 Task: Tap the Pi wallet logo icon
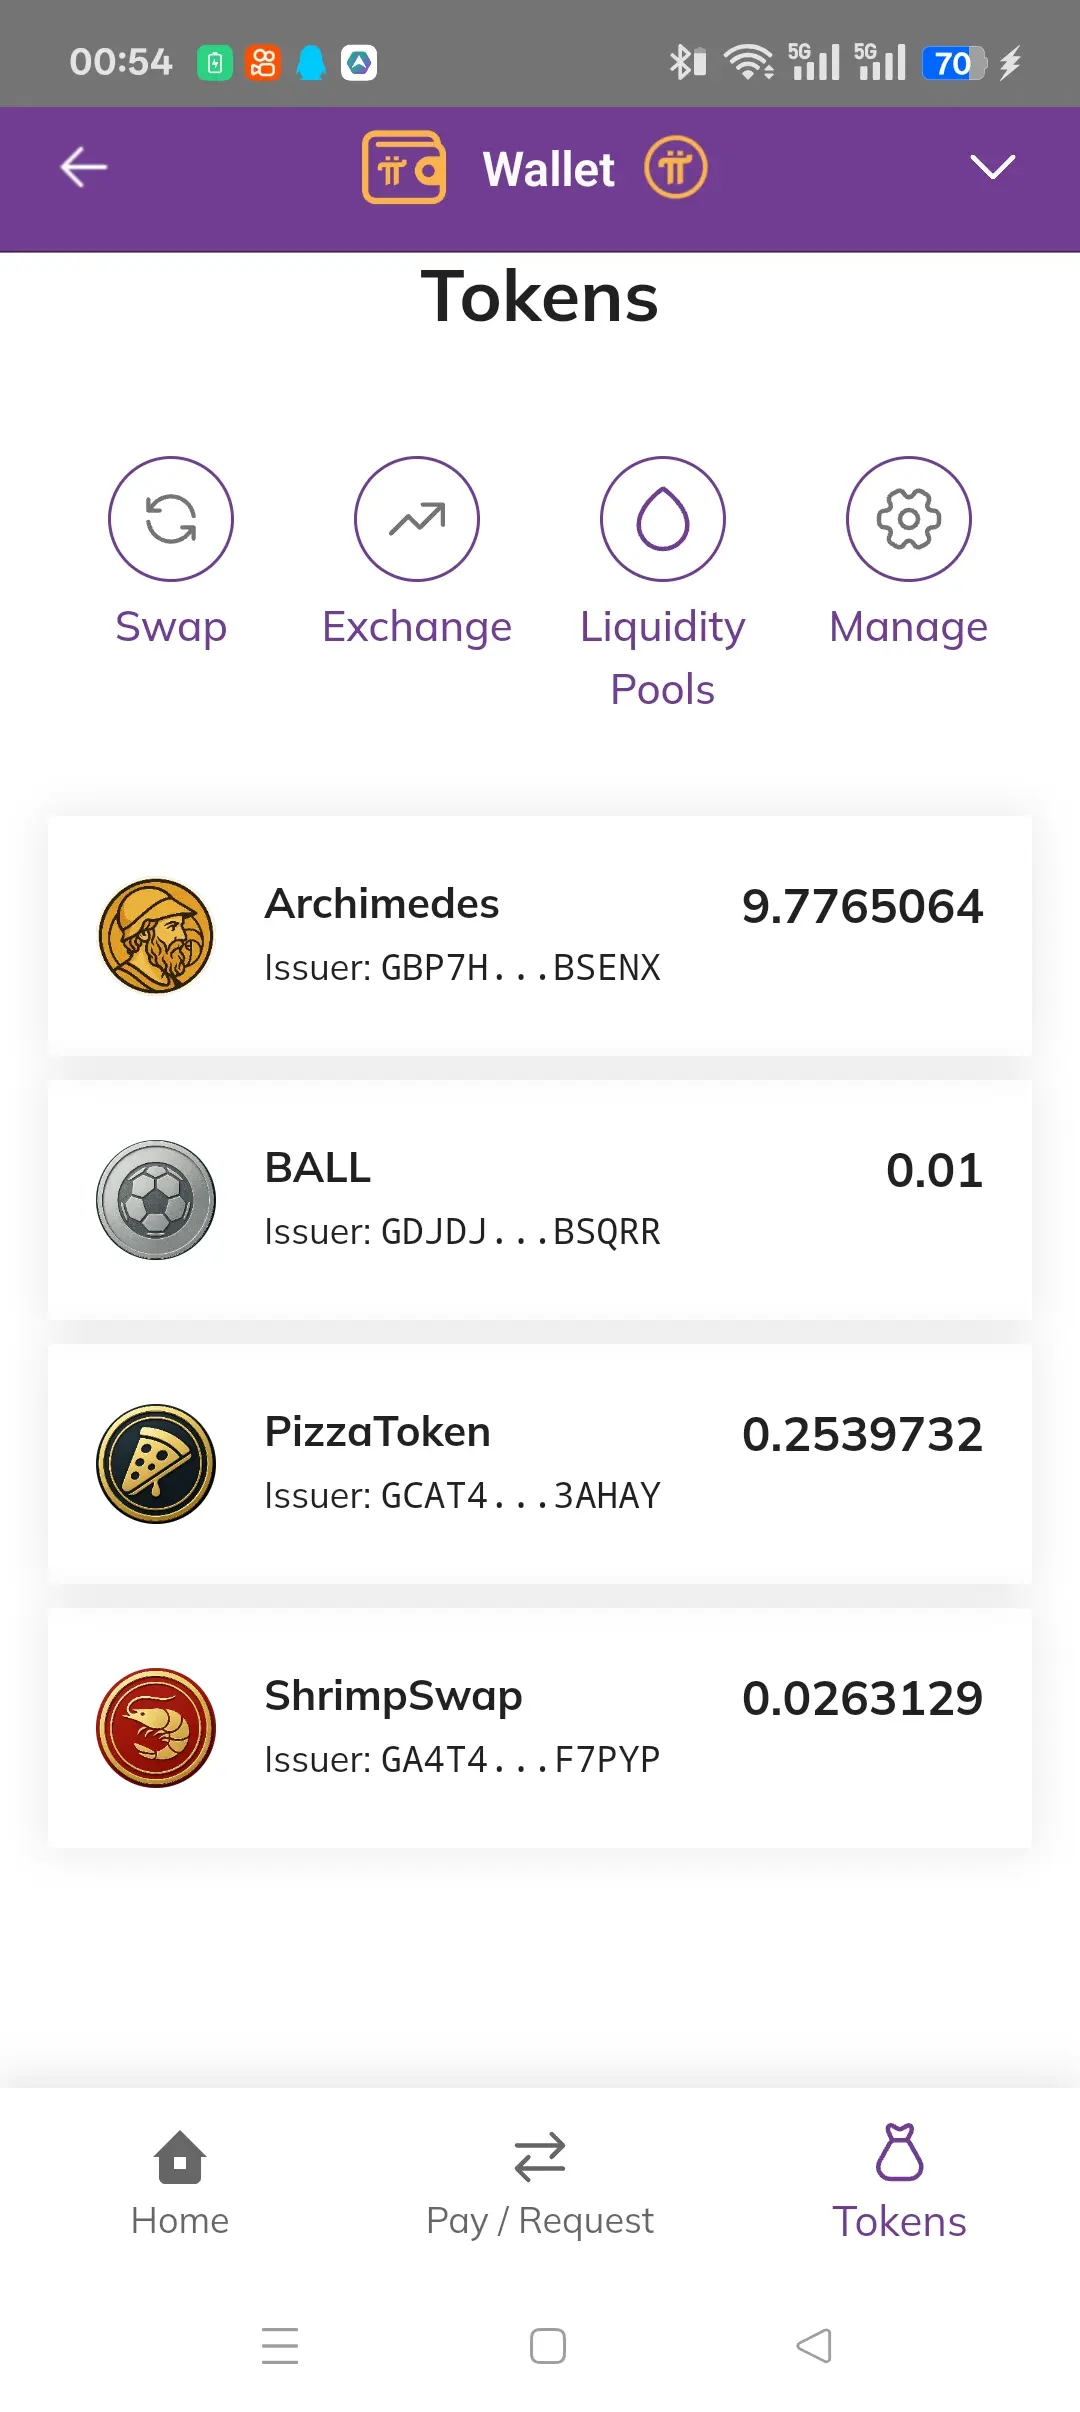click(404, 168)
